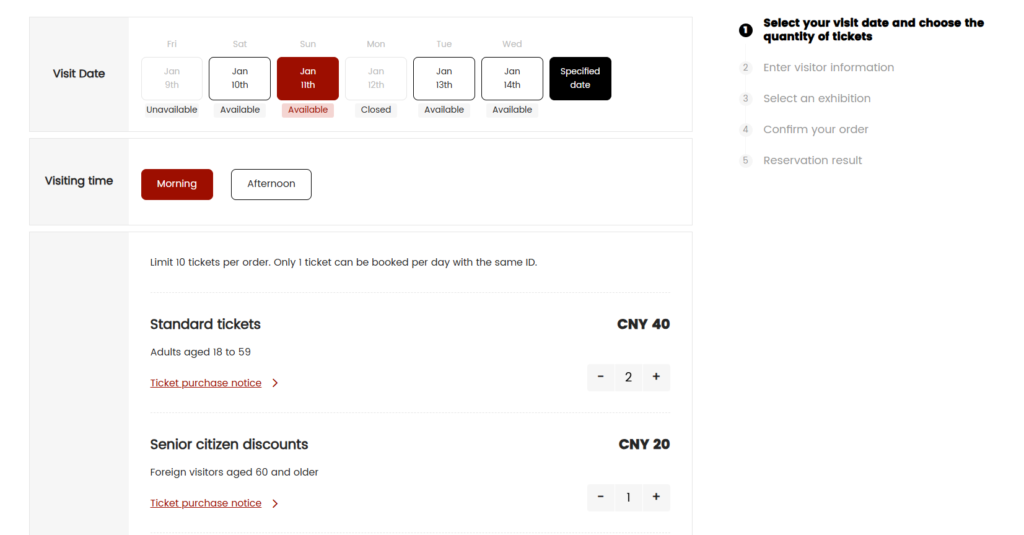The height and width of the screenshot is (535, 1024).
Task: Increase Senior citizen tickets with plus
Action: tap(656, 497)
